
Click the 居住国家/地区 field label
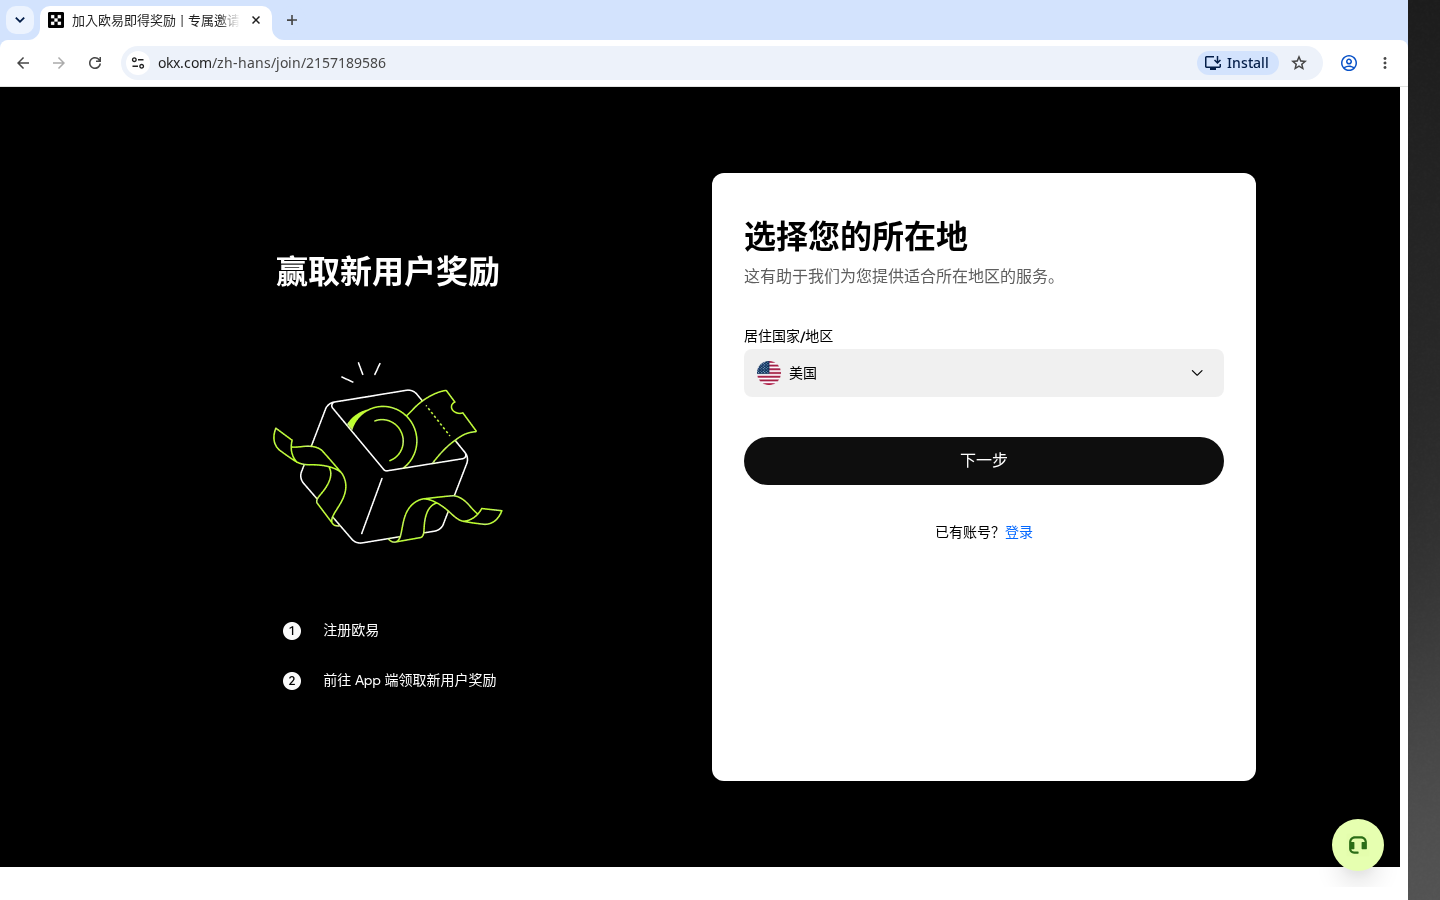[x=788, y=336]
